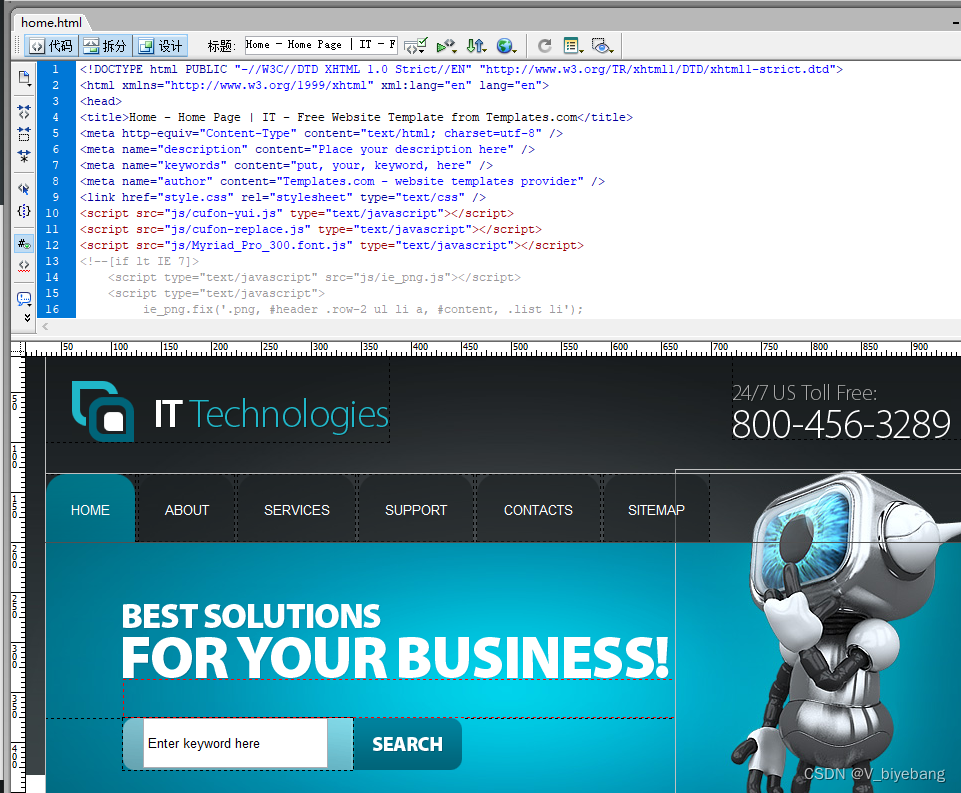Open the File Management up-down arrows icon

click(x=476, y=46)
